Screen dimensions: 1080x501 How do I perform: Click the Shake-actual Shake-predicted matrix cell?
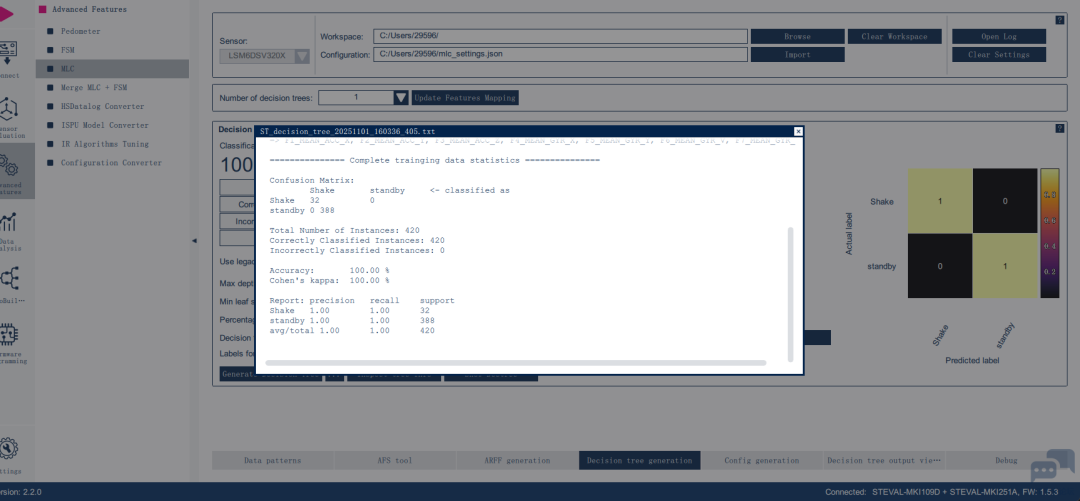click(x=940, y=201)
